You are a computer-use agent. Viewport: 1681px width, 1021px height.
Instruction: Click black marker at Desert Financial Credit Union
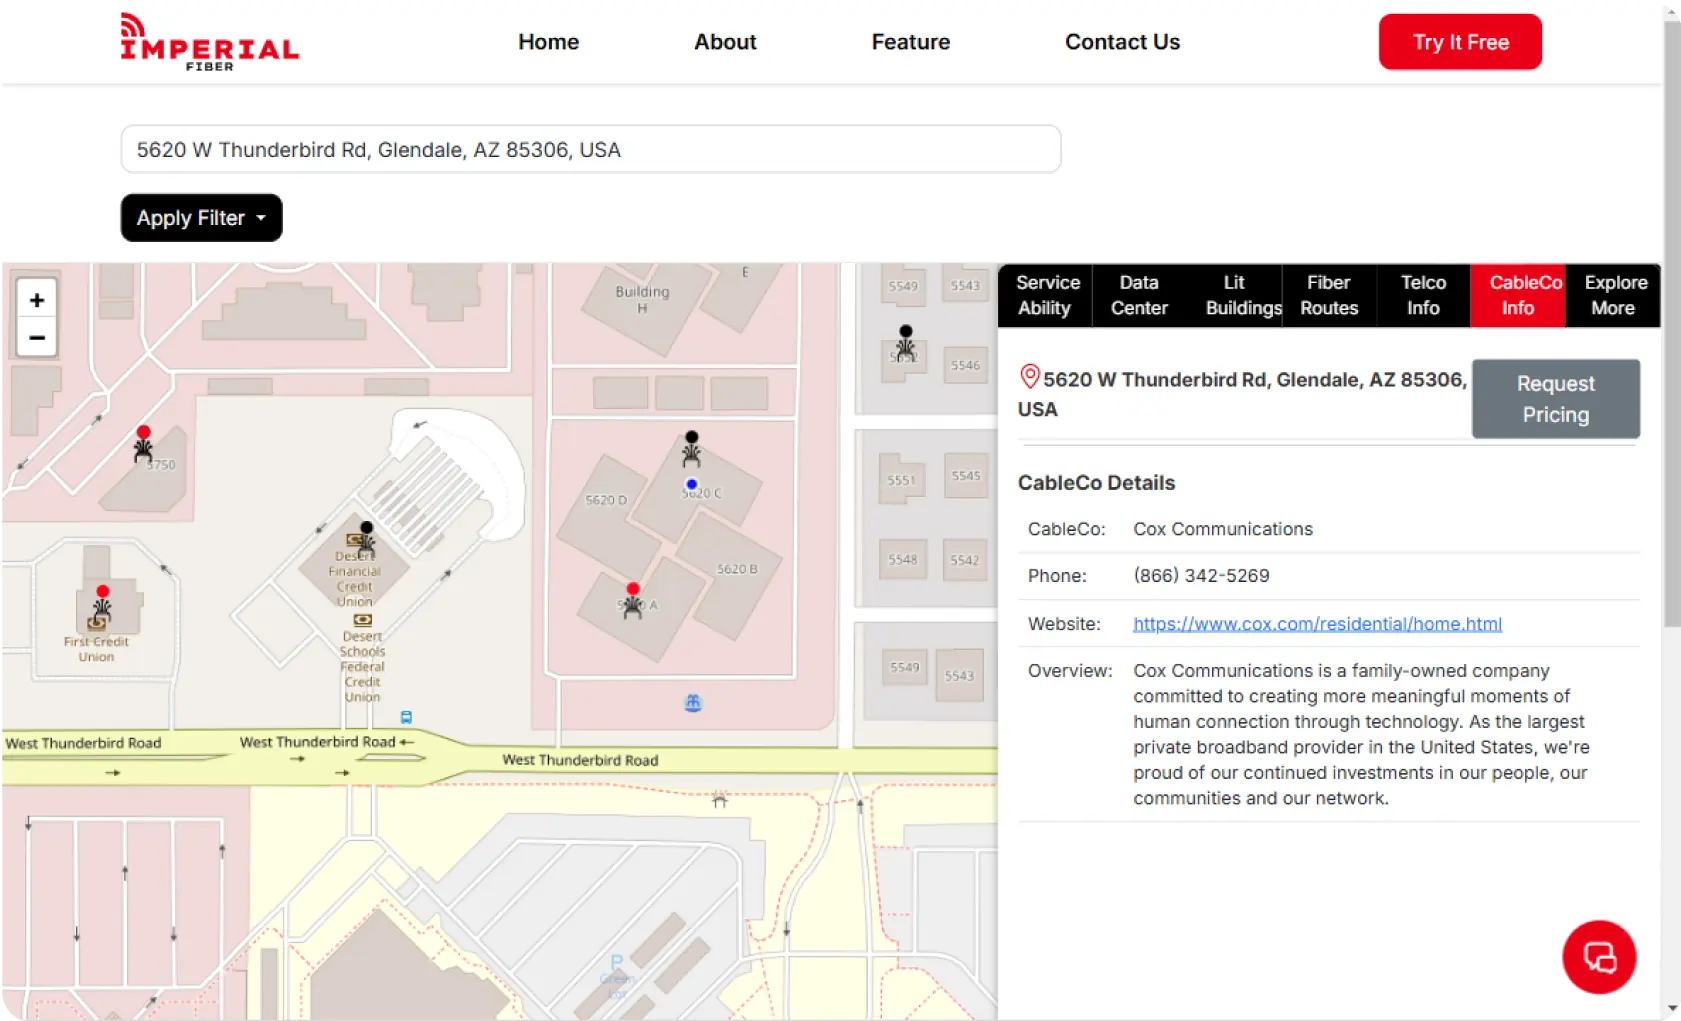tap(366, 539)
